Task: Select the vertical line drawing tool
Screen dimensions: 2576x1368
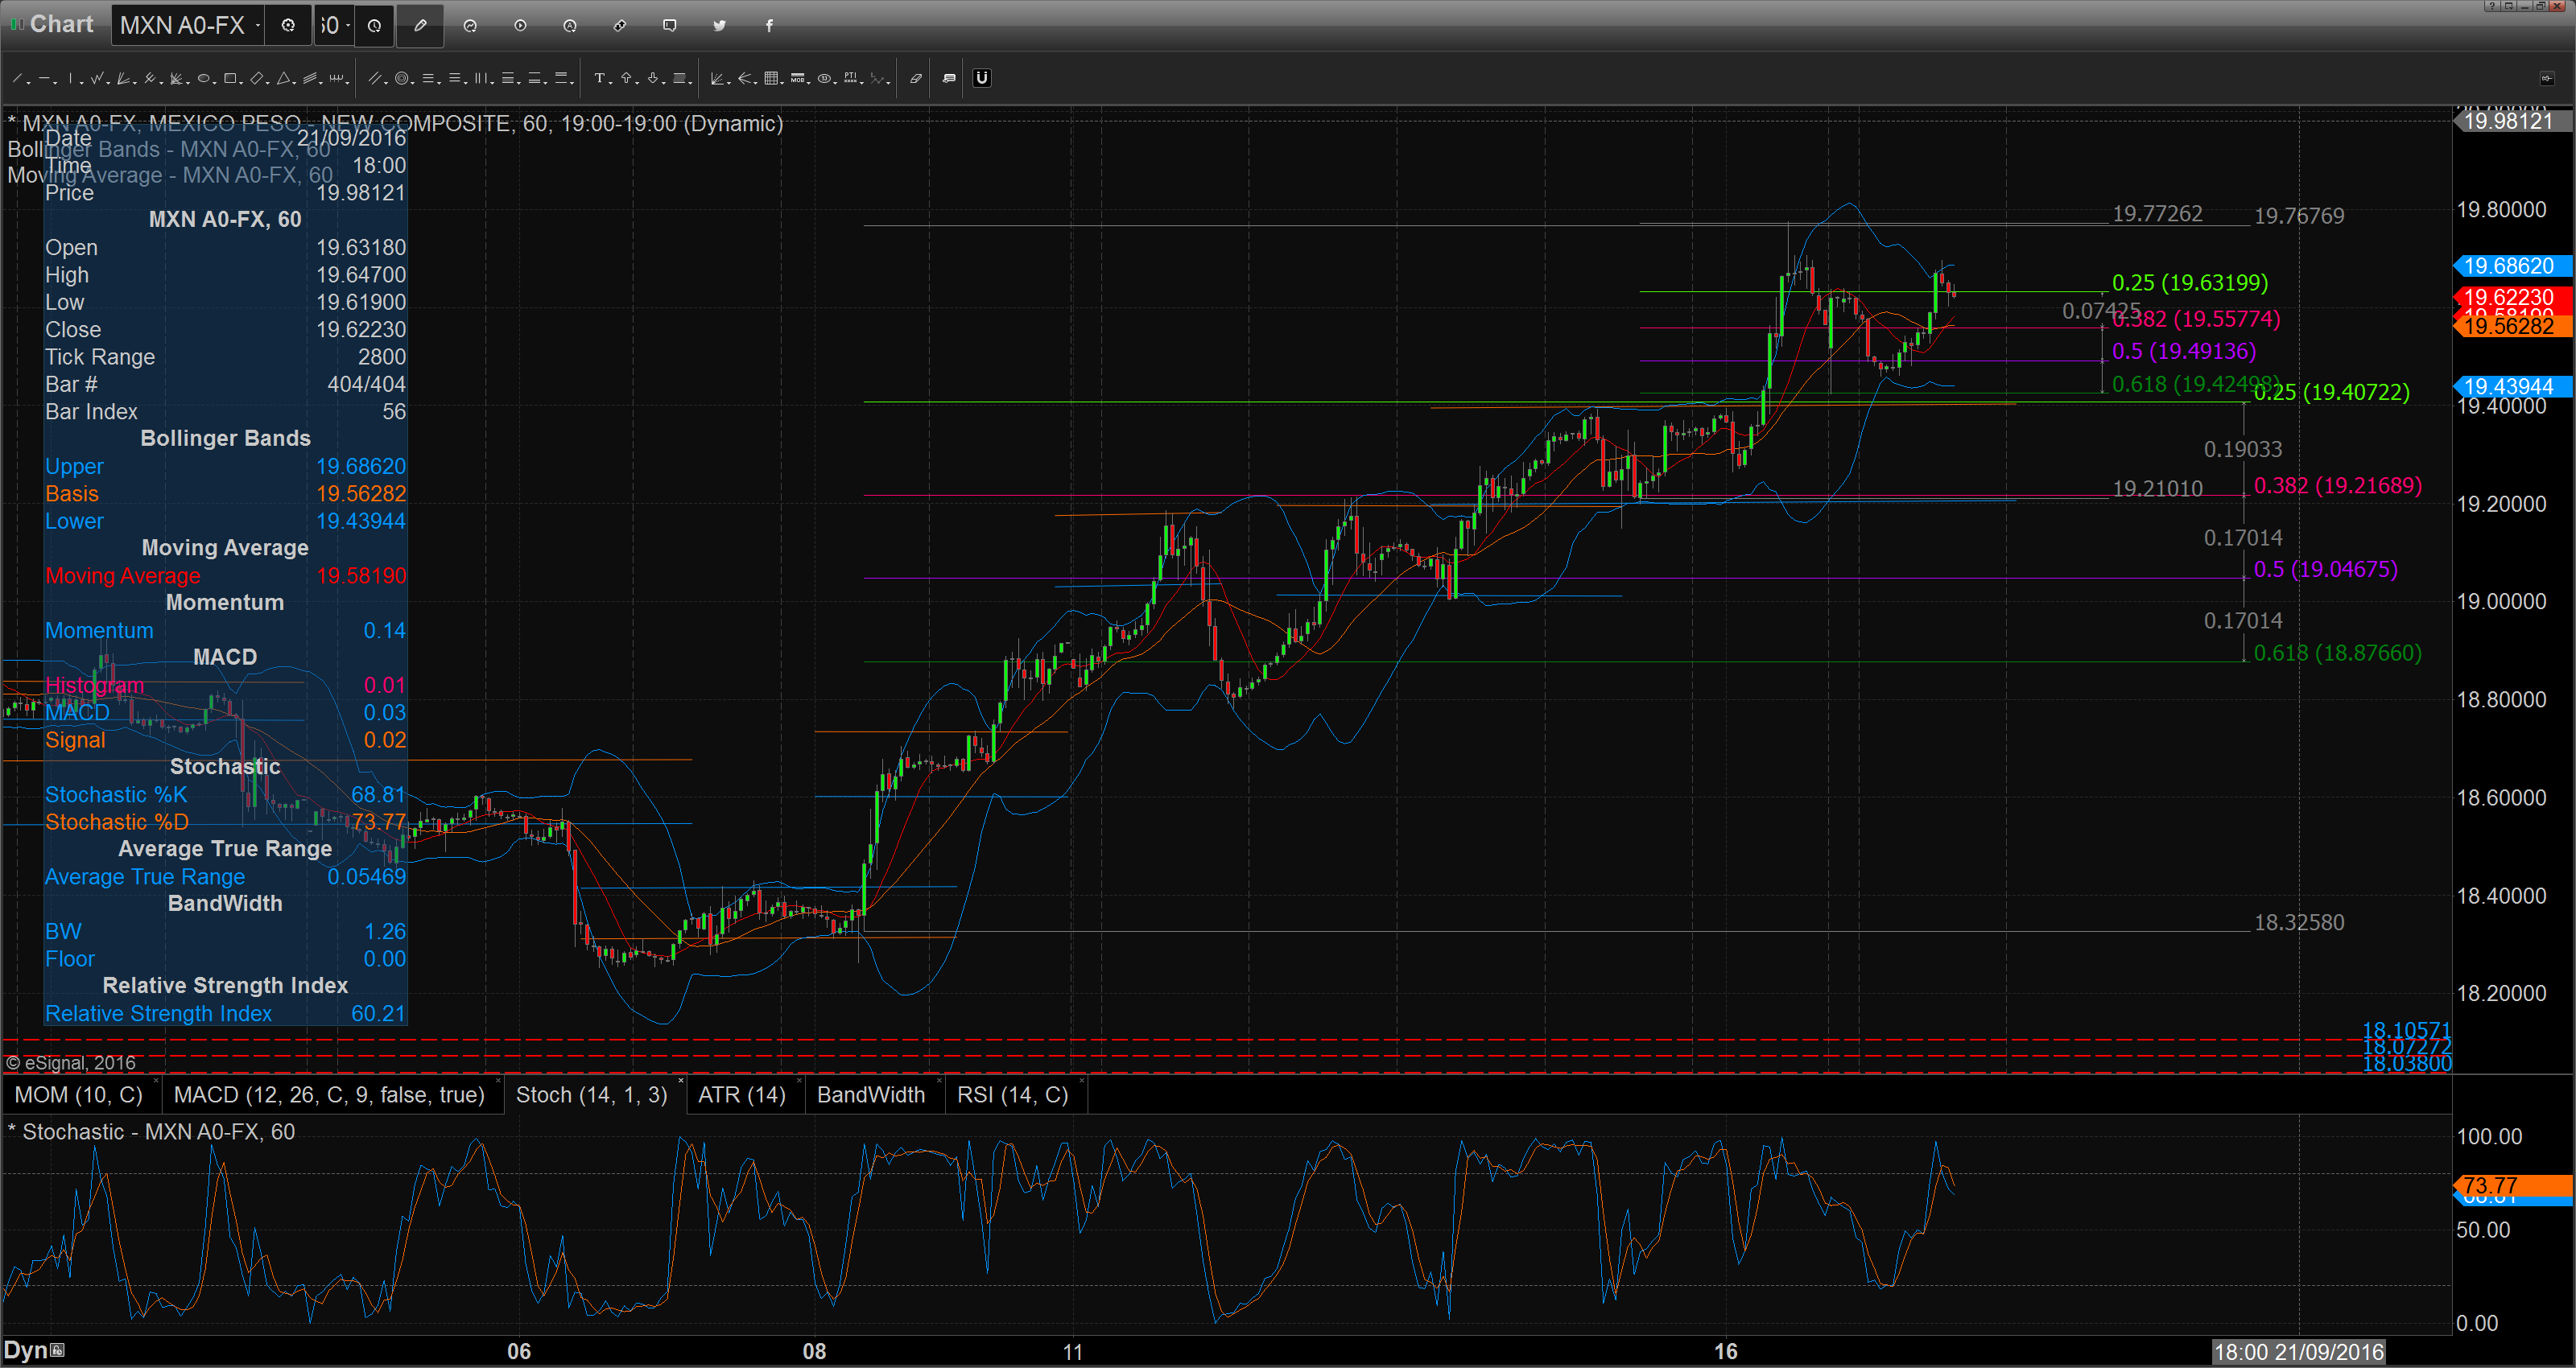Action: 70,78
